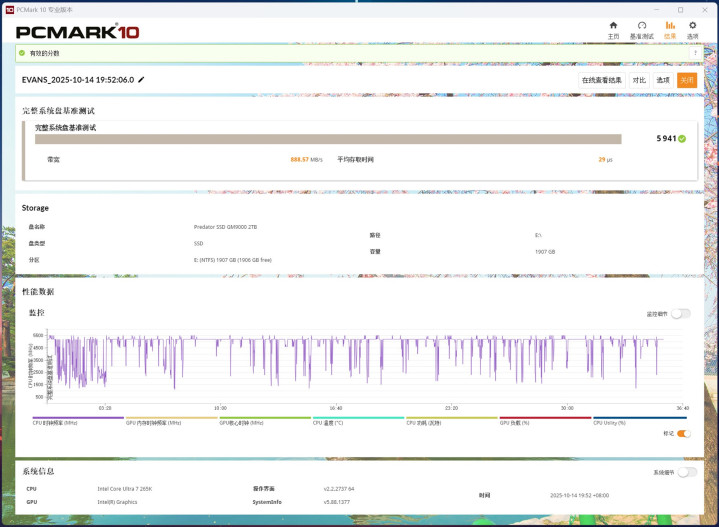Click the pencil icon to rename result
The image size is (719, 527).
(141, 80)
